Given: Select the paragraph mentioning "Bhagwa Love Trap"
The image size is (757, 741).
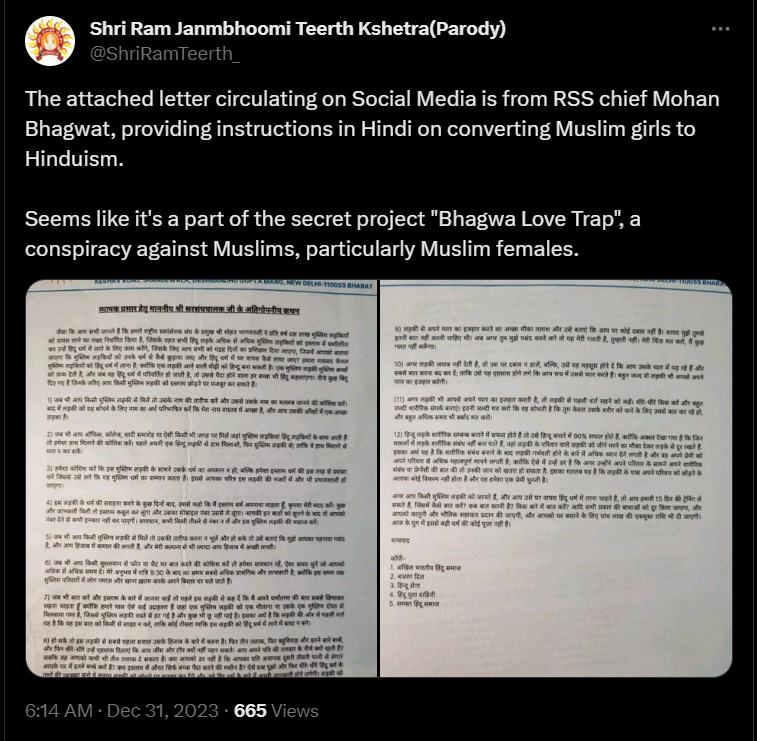Looking at the screenshot, I should 333,234.
